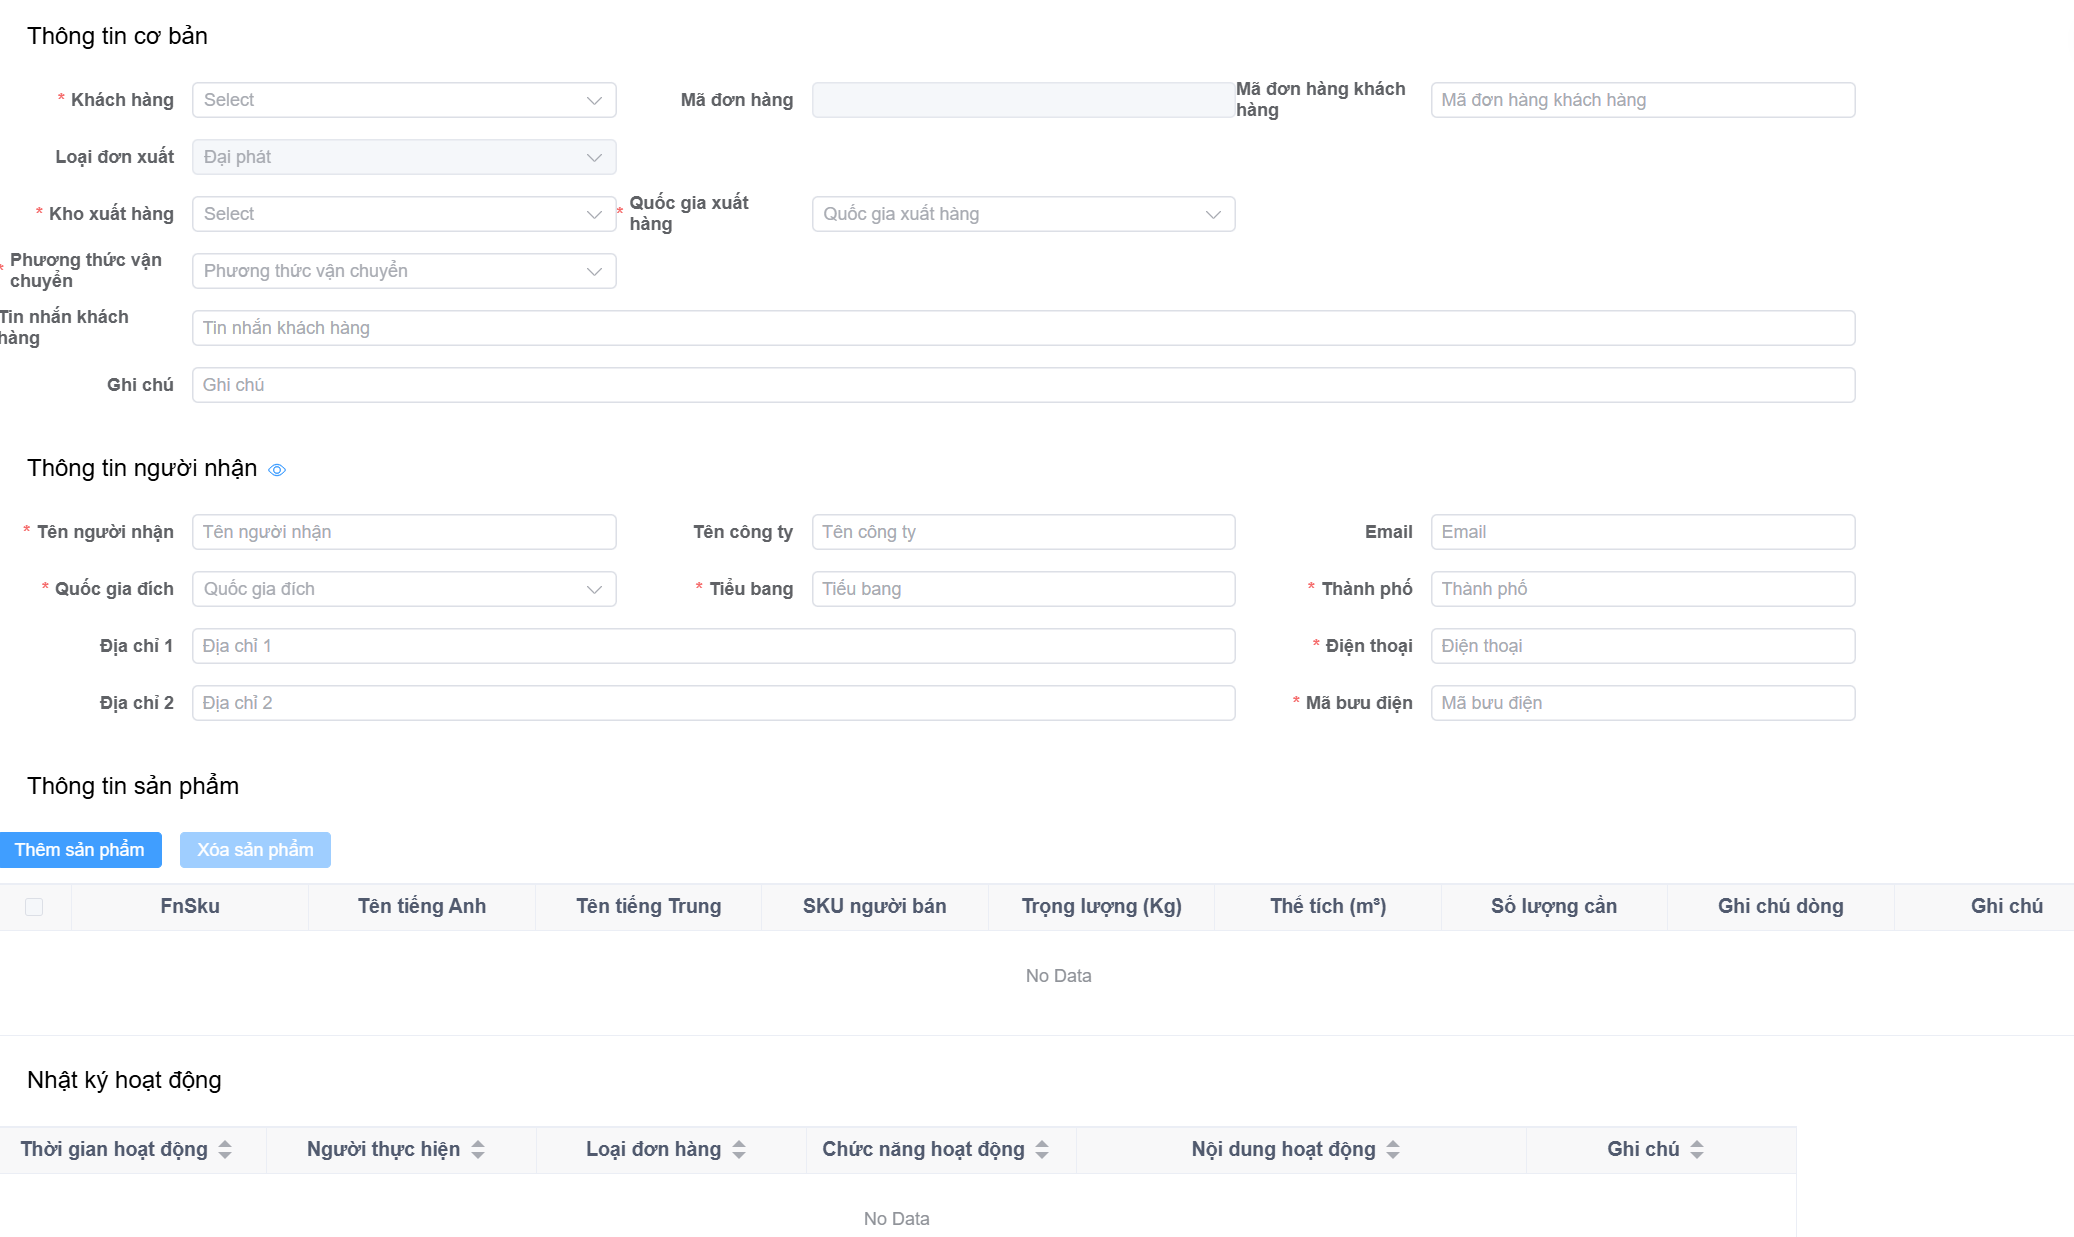Sort by Loại đơn hàng column
Screen dimensions: 2074x1237
(x=739, y=1150)
